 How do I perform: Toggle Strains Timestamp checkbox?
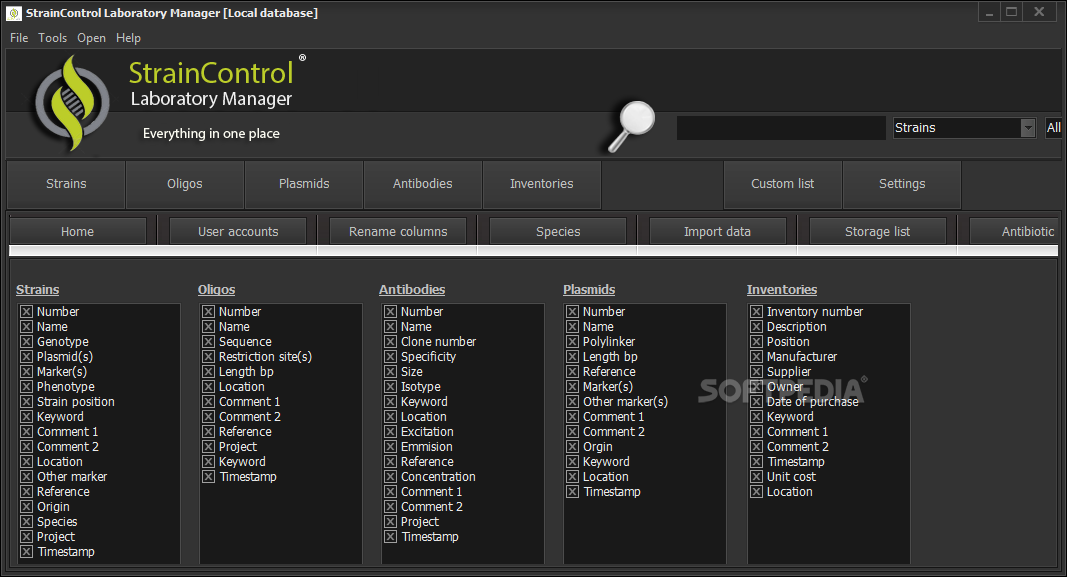(27, 551)
